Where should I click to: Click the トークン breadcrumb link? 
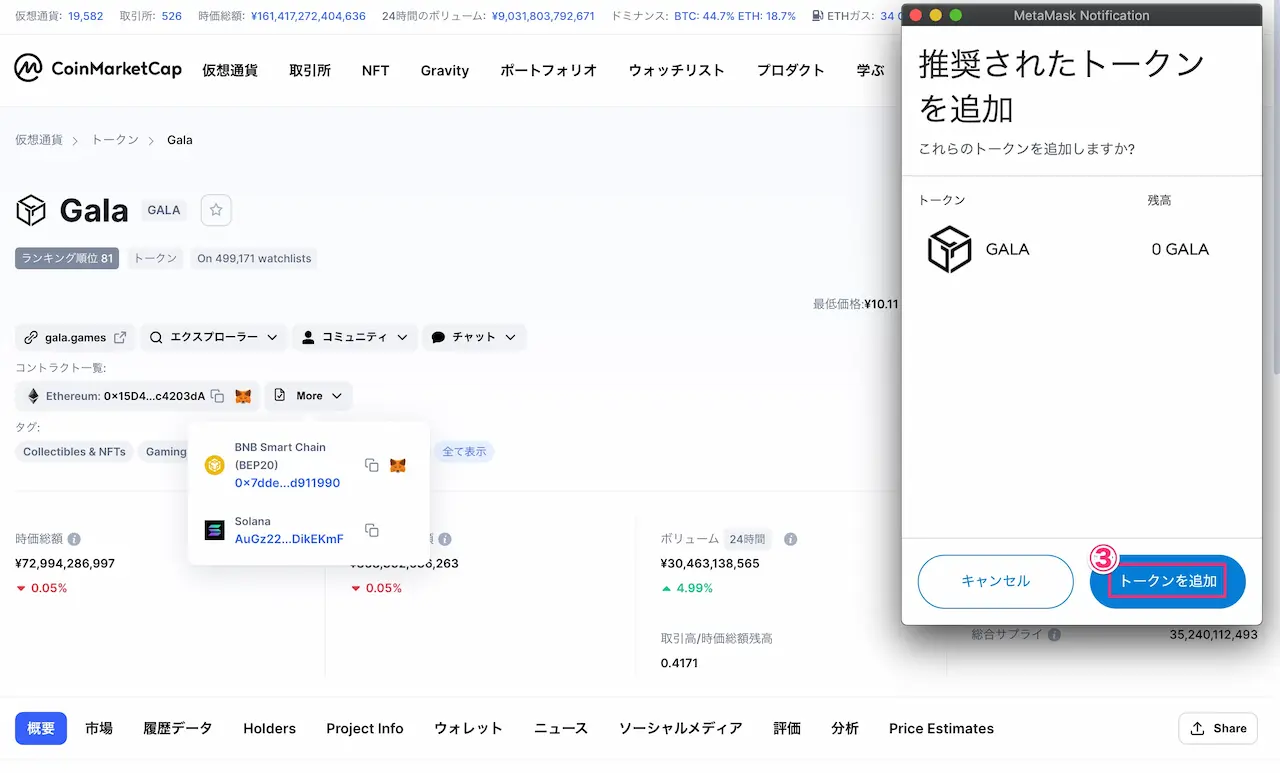click(115, 140)
